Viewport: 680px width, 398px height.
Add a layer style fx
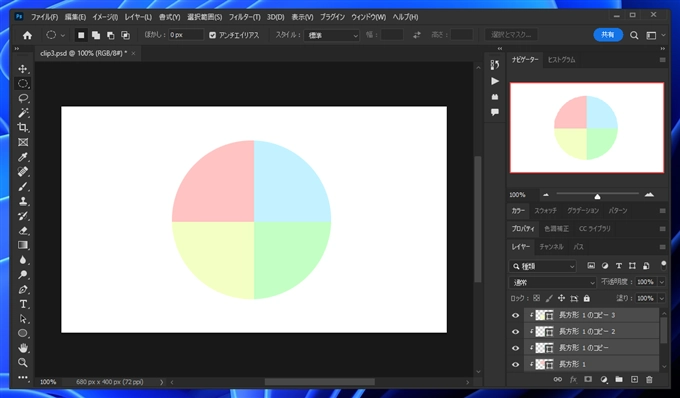[573, 379]
